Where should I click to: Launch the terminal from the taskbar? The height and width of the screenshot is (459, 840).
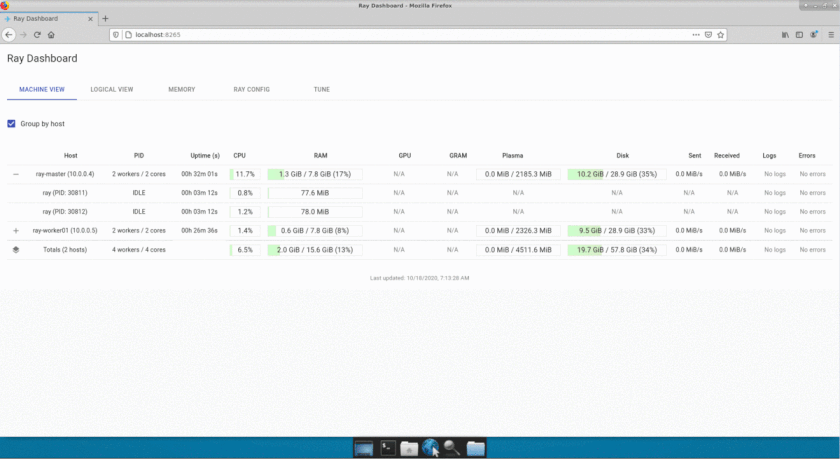(388, 448)
